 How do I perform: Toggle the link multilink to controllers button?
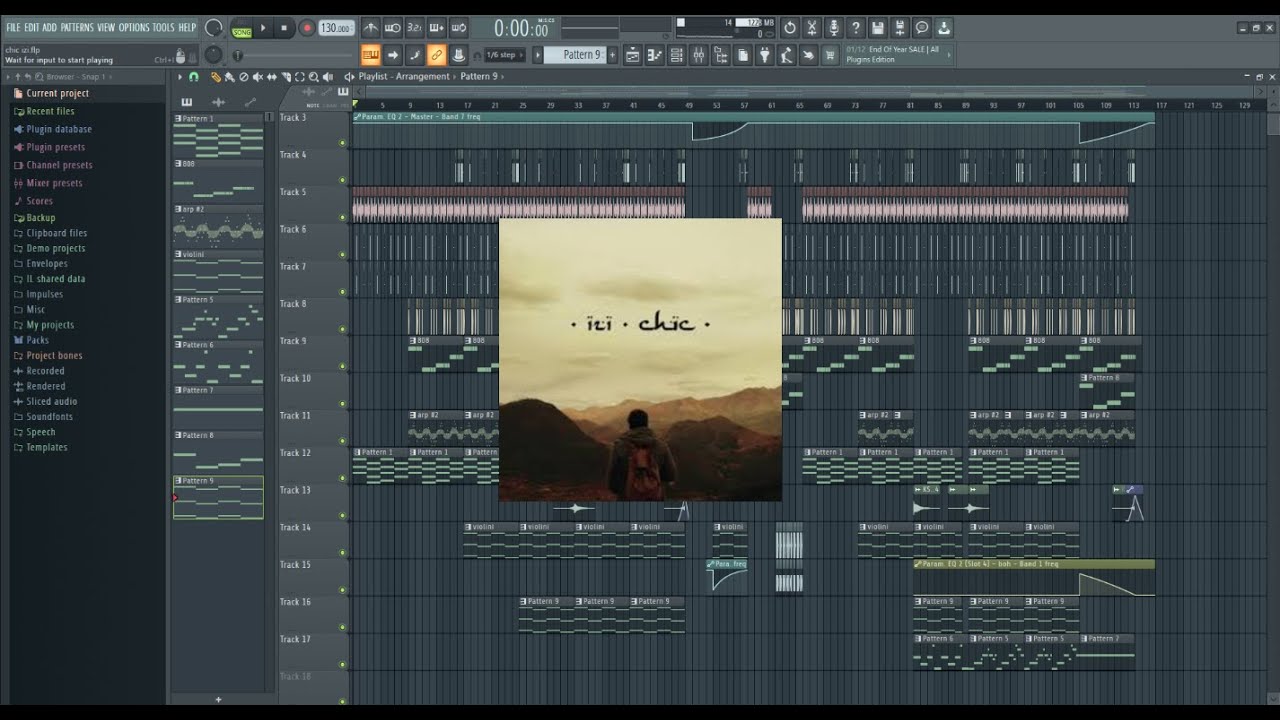[x=436, y=55]
